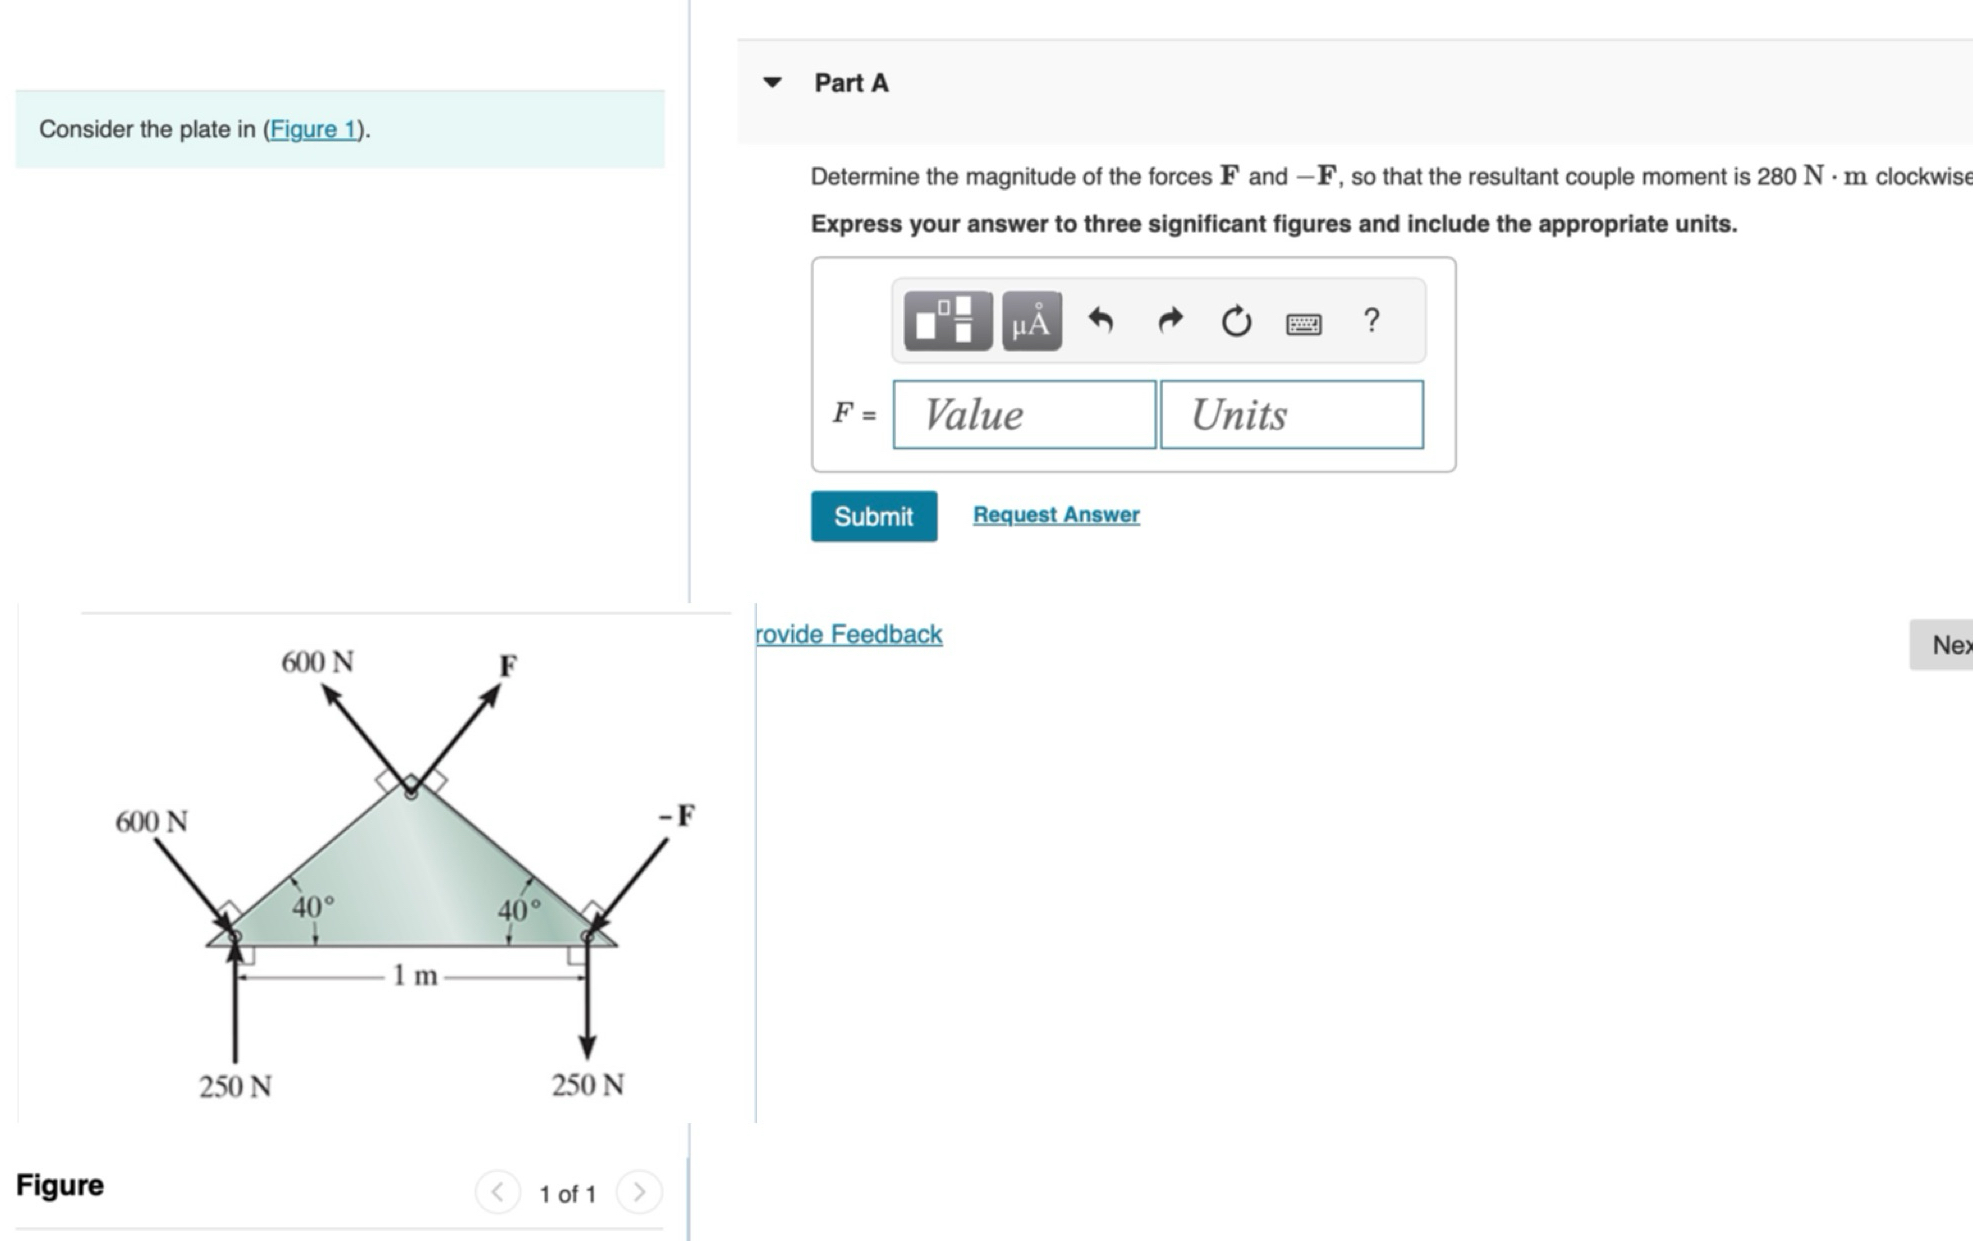Click inside the Units input field

coord(1291,413)
